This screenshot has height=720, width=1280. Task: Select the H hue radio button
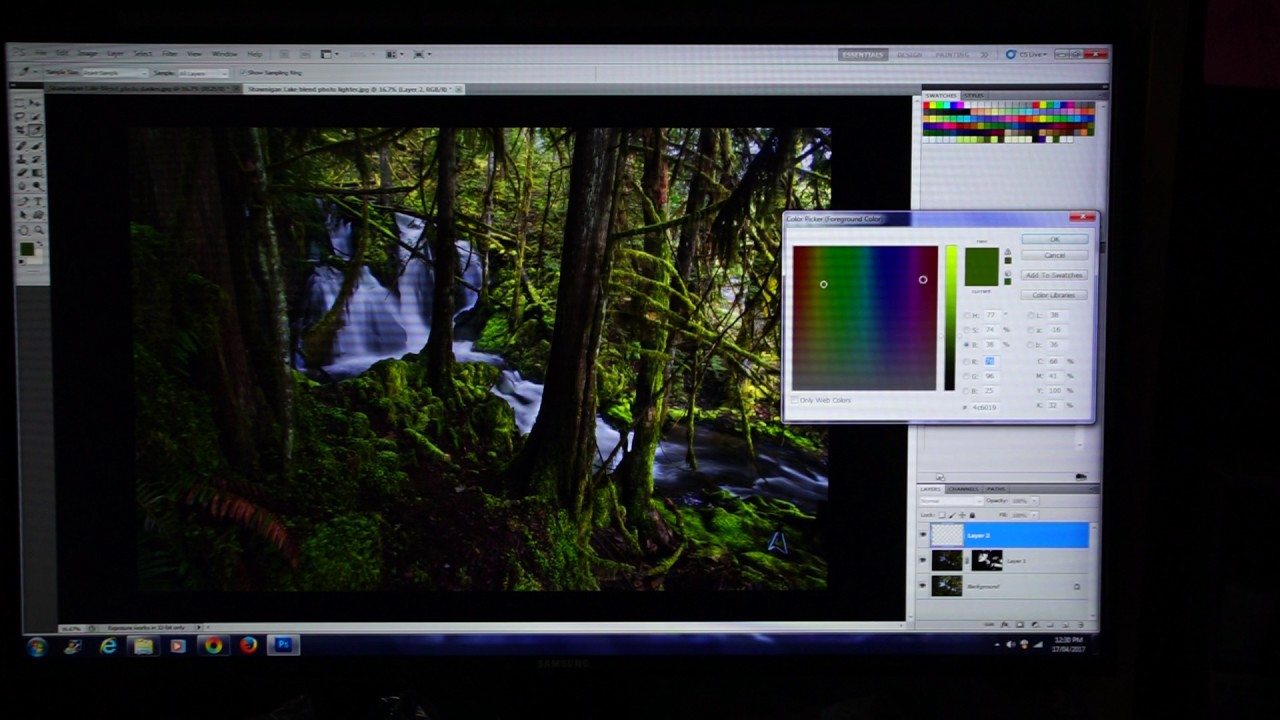pyautogui.click(x=967, y=315)
